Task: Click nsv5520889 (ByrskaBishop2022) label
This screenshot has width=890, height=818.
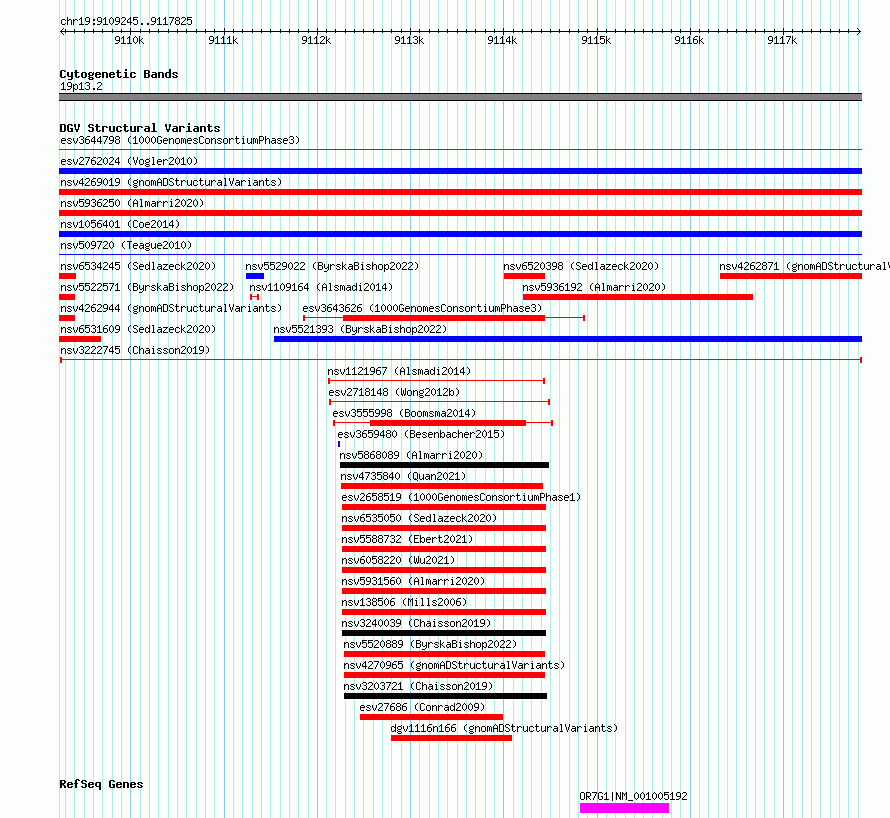Action: click(430, 644)
